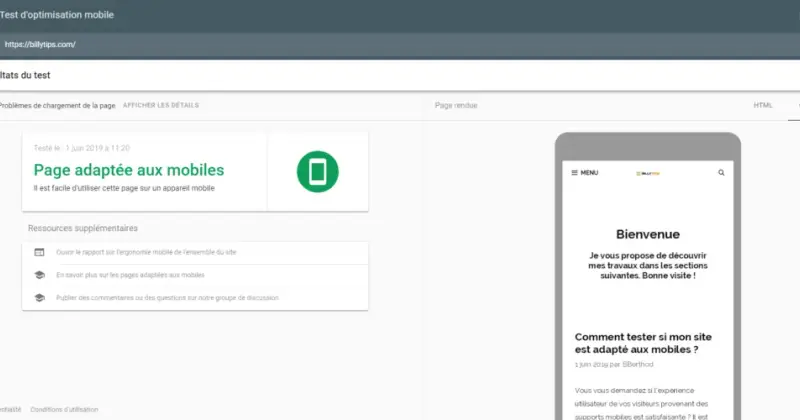The image size is (800, 420).
Task: Click the 'Testé le : 1 juin 2019' timestamp
Action: pos(82,148)
